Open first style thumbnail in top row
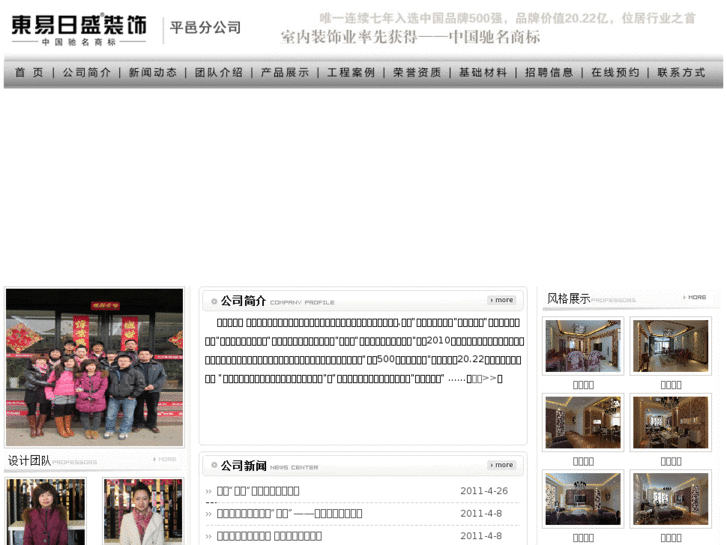This screenshot has height=545, width=727. coord(583,346)
